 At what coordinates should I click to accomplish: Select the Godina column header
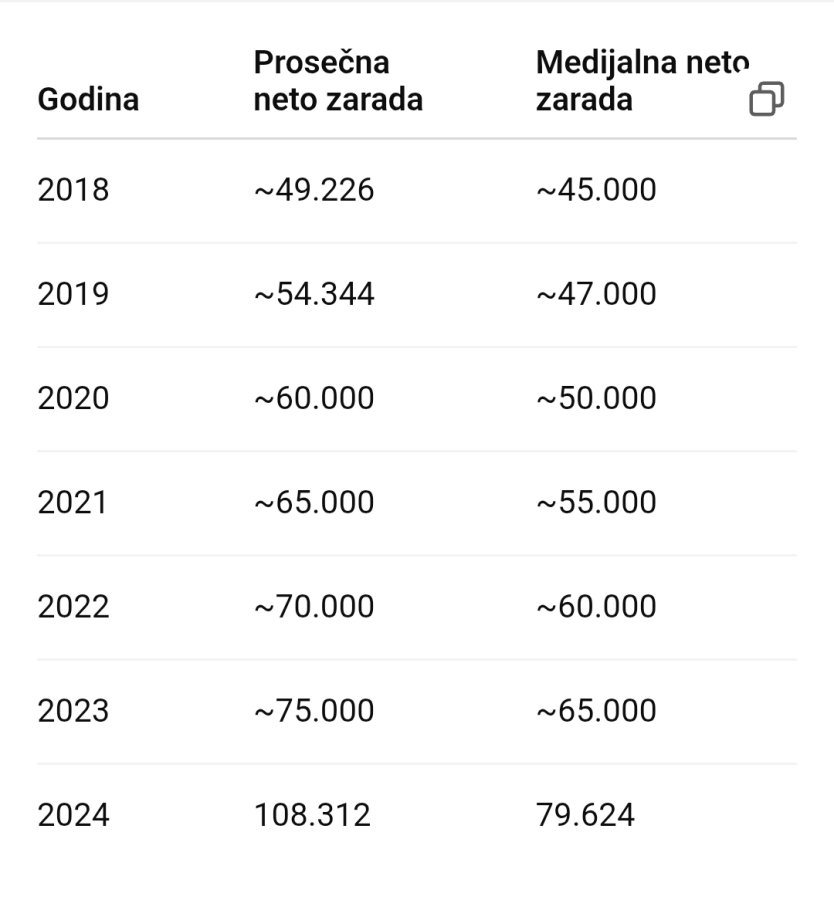pos(88,99)
